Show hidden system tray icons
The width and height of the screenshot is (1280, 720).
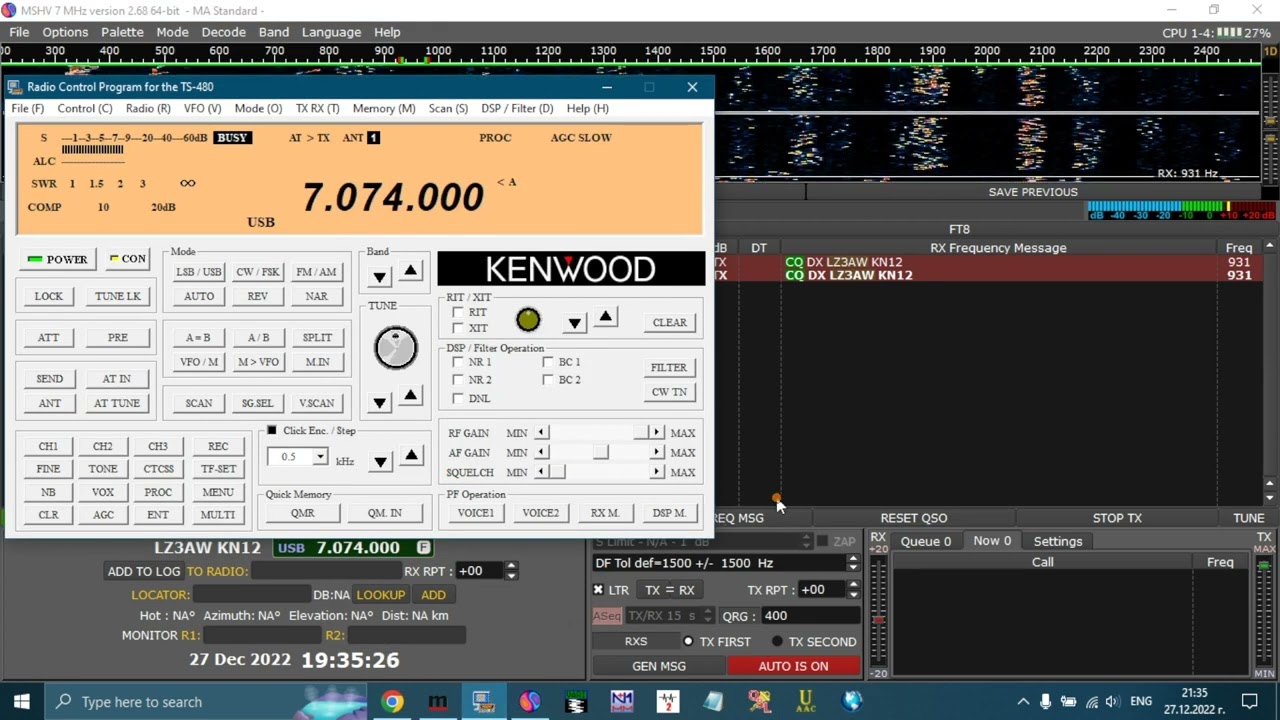coord(1023,701)
